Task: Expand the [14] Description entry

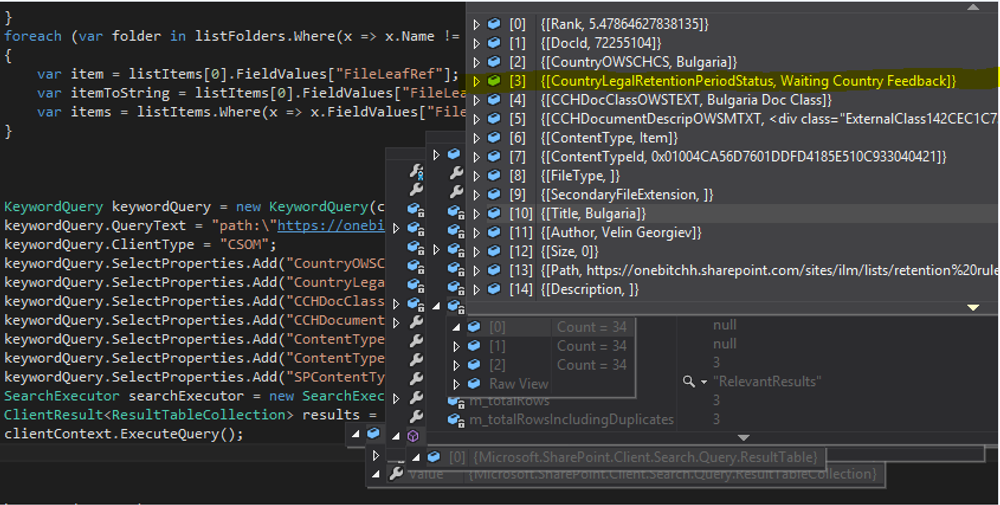Action: point(476,289)
